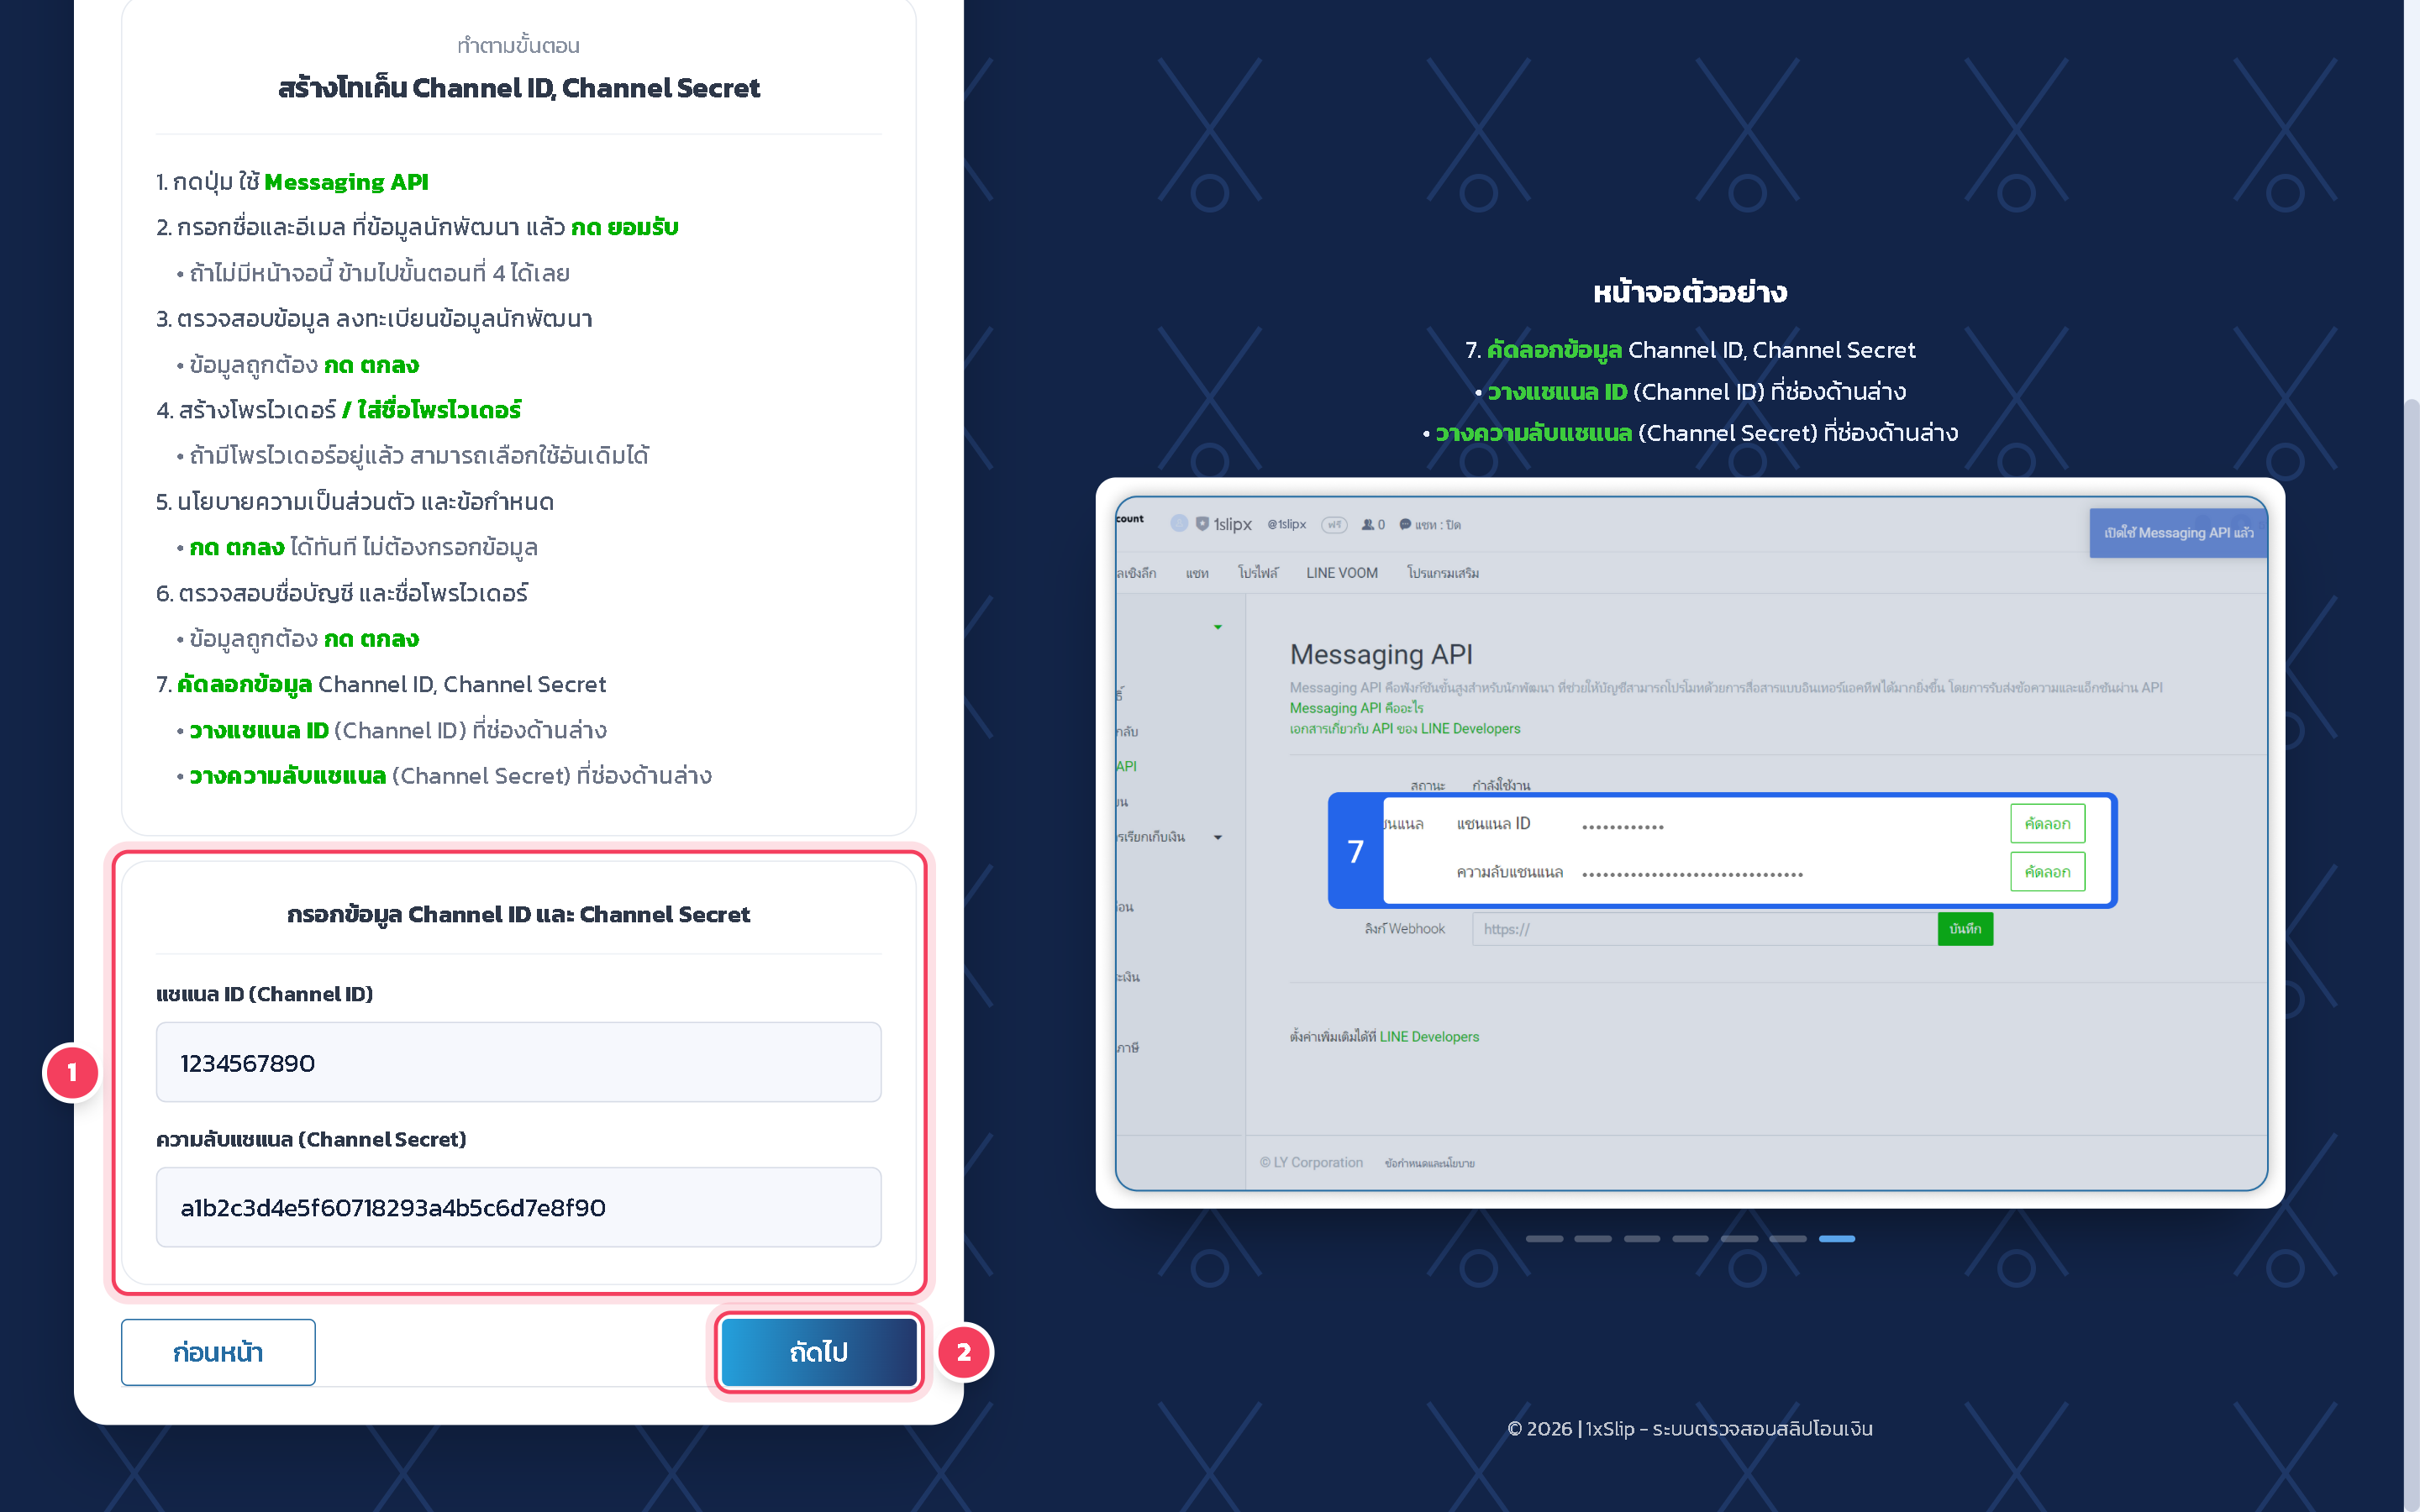Click the Channel ID input field
Screen dimensions: 2420x1512
point(518,1062)
